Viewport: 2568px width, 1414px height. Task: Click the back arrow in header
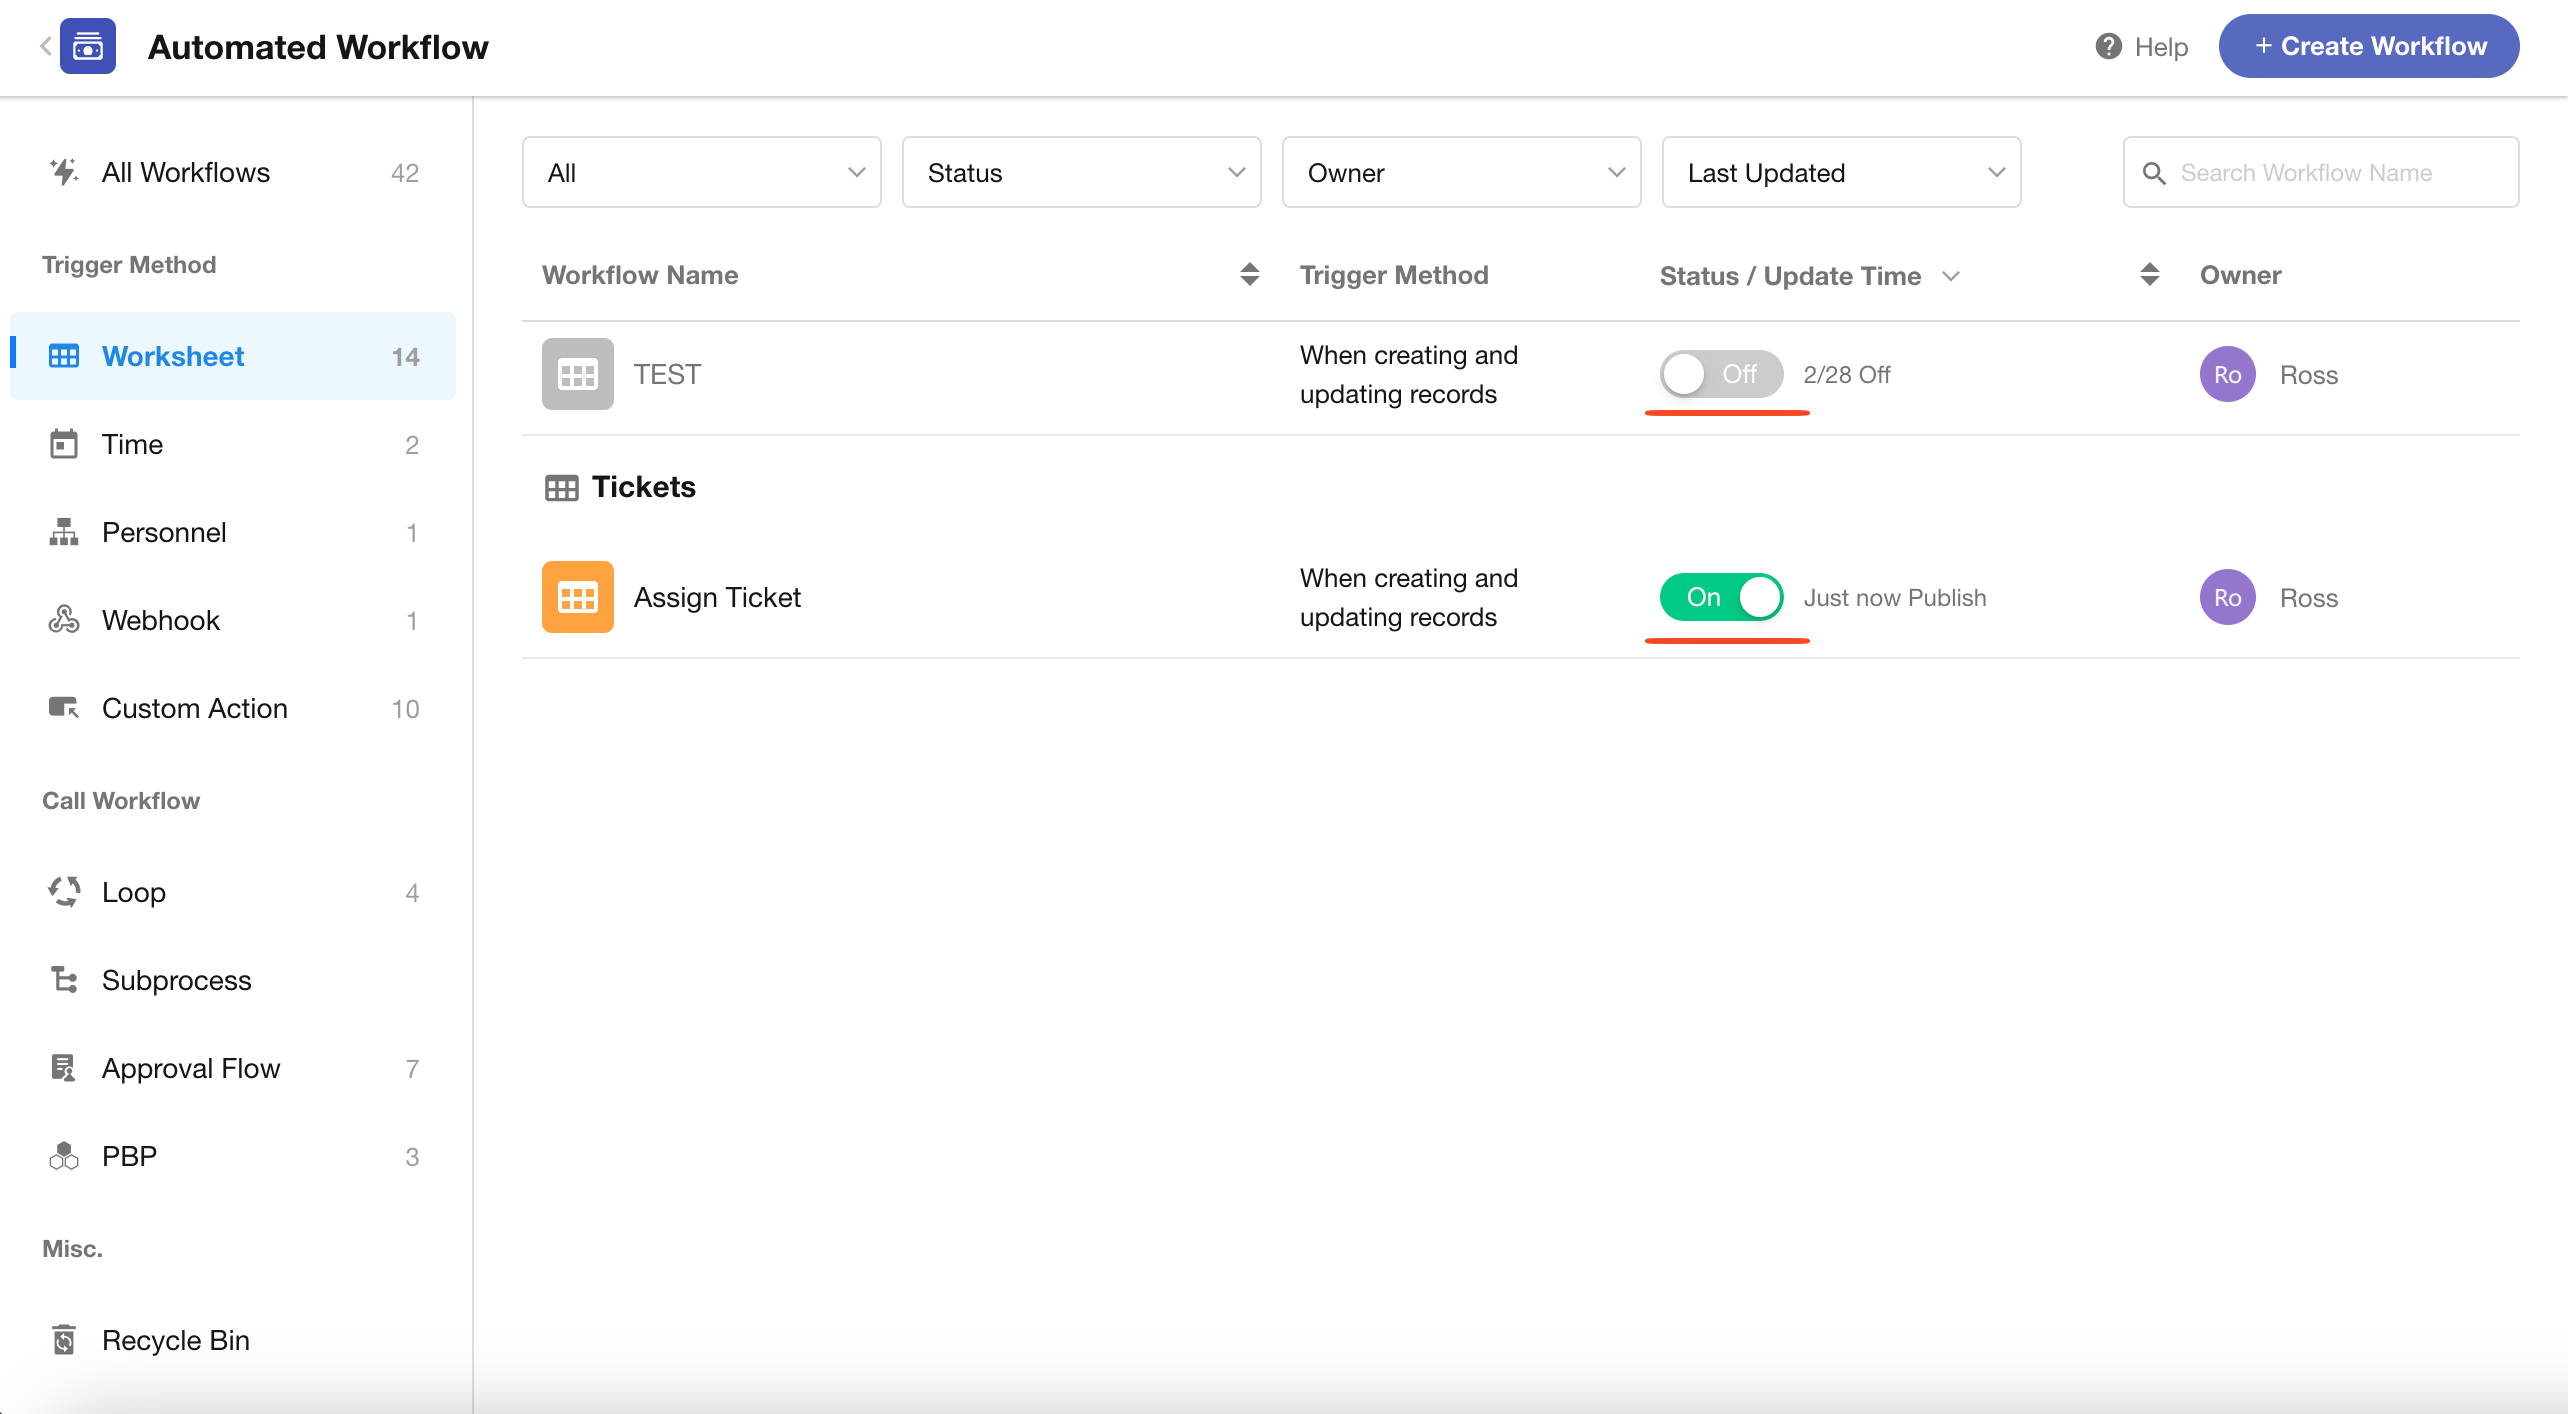pyautogui.click(x=45, y=46)
